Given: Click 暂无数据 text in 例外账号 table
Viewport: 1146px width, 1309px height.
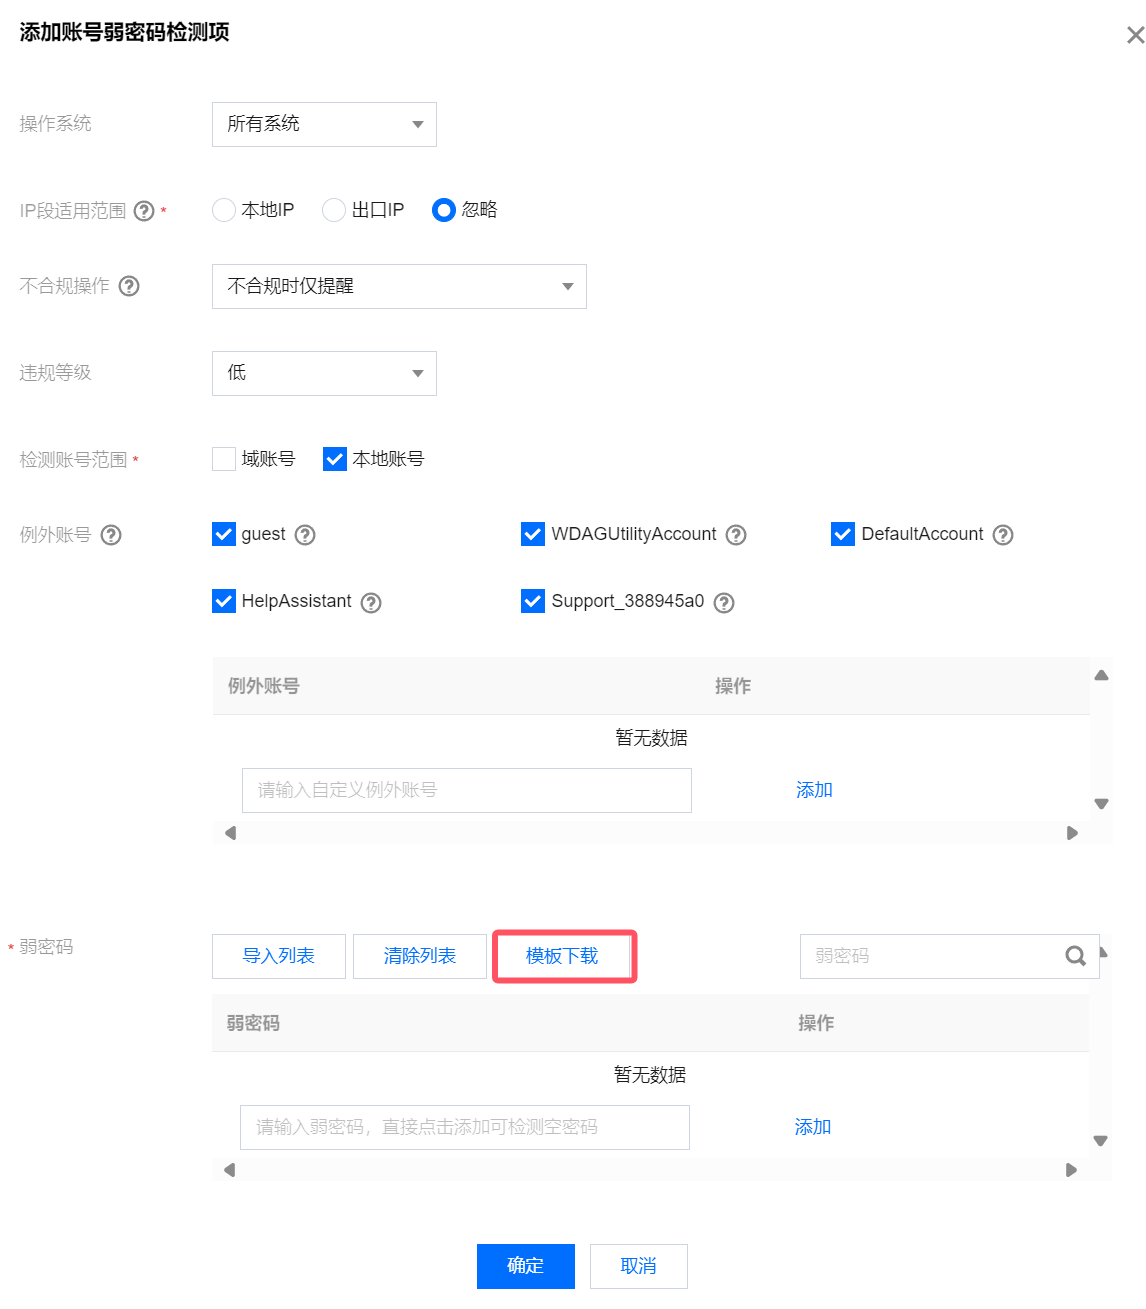Looking at the screenshot, I should [652, 738].
